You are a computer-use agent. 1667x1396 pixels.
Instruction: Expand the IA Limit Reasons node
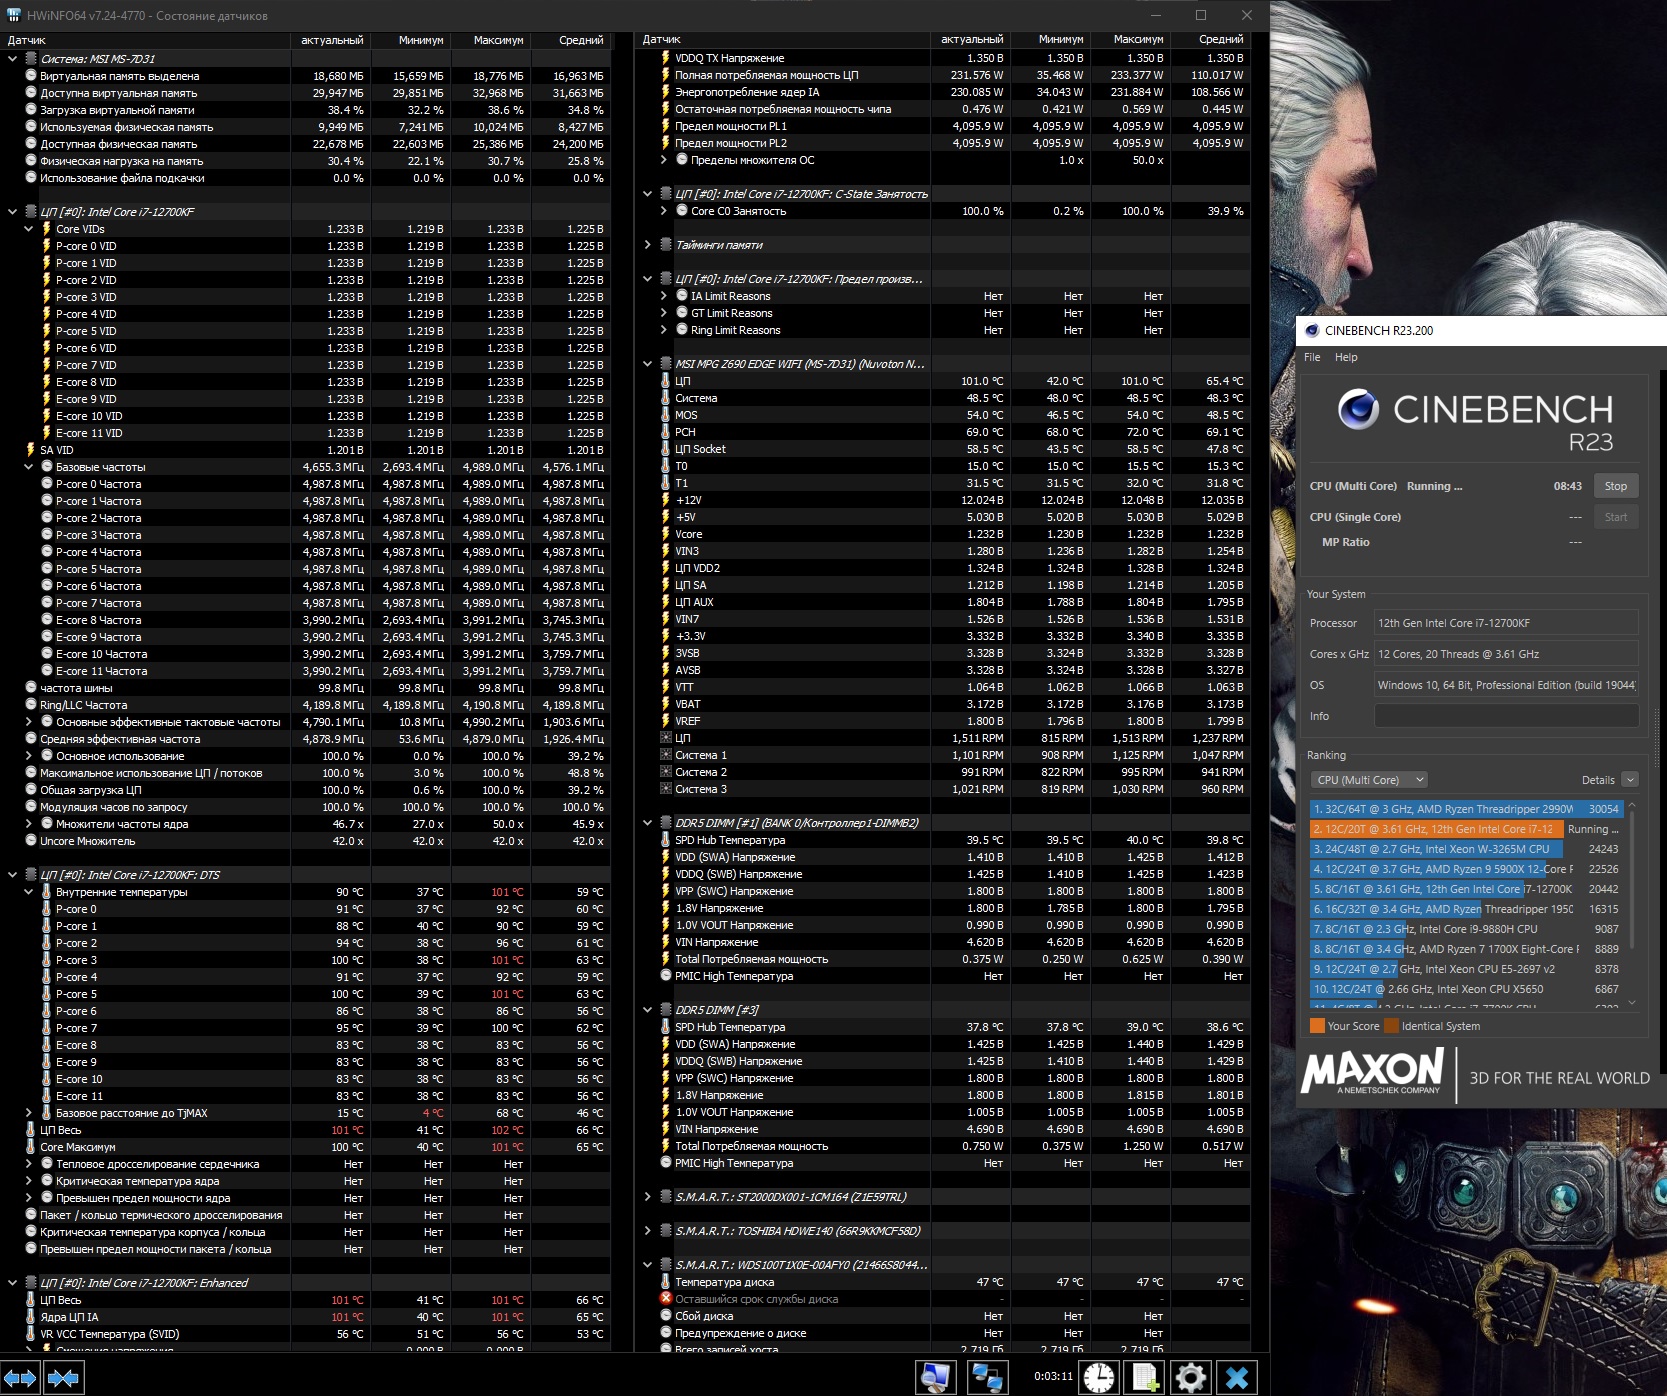(664, 296)
